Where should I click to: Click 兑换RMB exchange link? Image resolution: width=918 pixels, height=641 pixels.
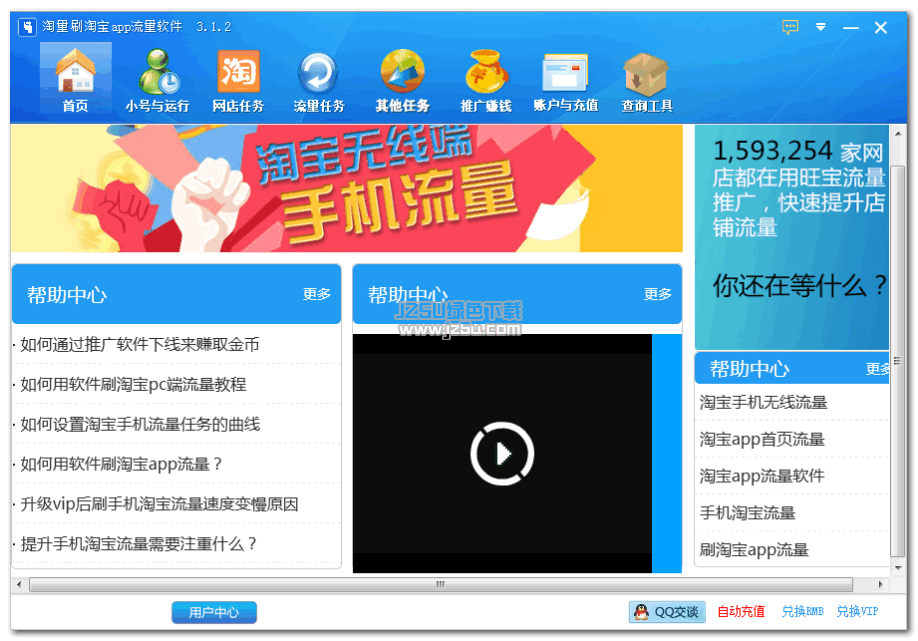tap(803, 612)
